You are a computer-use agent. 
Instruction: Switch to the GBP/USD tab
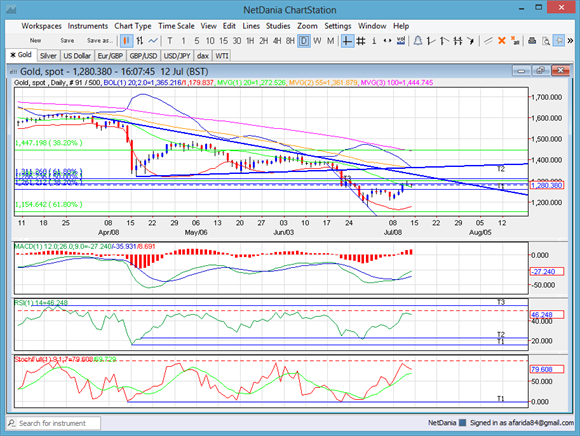[x=144, y=56]
